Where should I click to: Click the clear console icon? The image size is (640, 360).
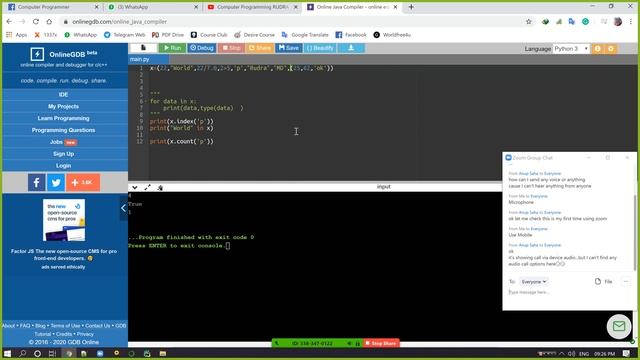tap(160, 187)
